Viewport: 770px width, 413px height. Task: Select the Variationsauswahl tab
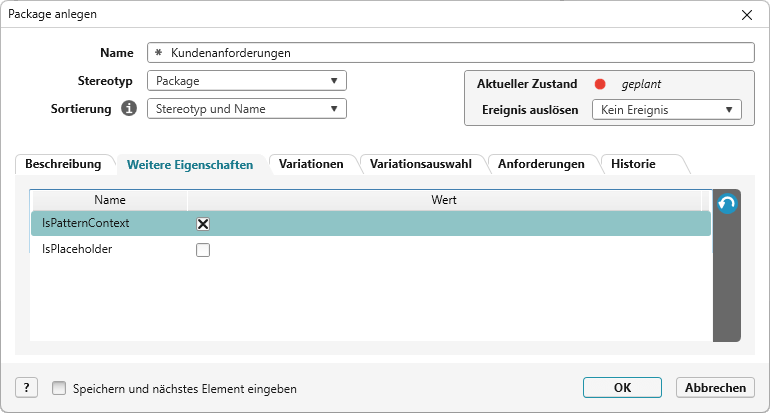420,163
